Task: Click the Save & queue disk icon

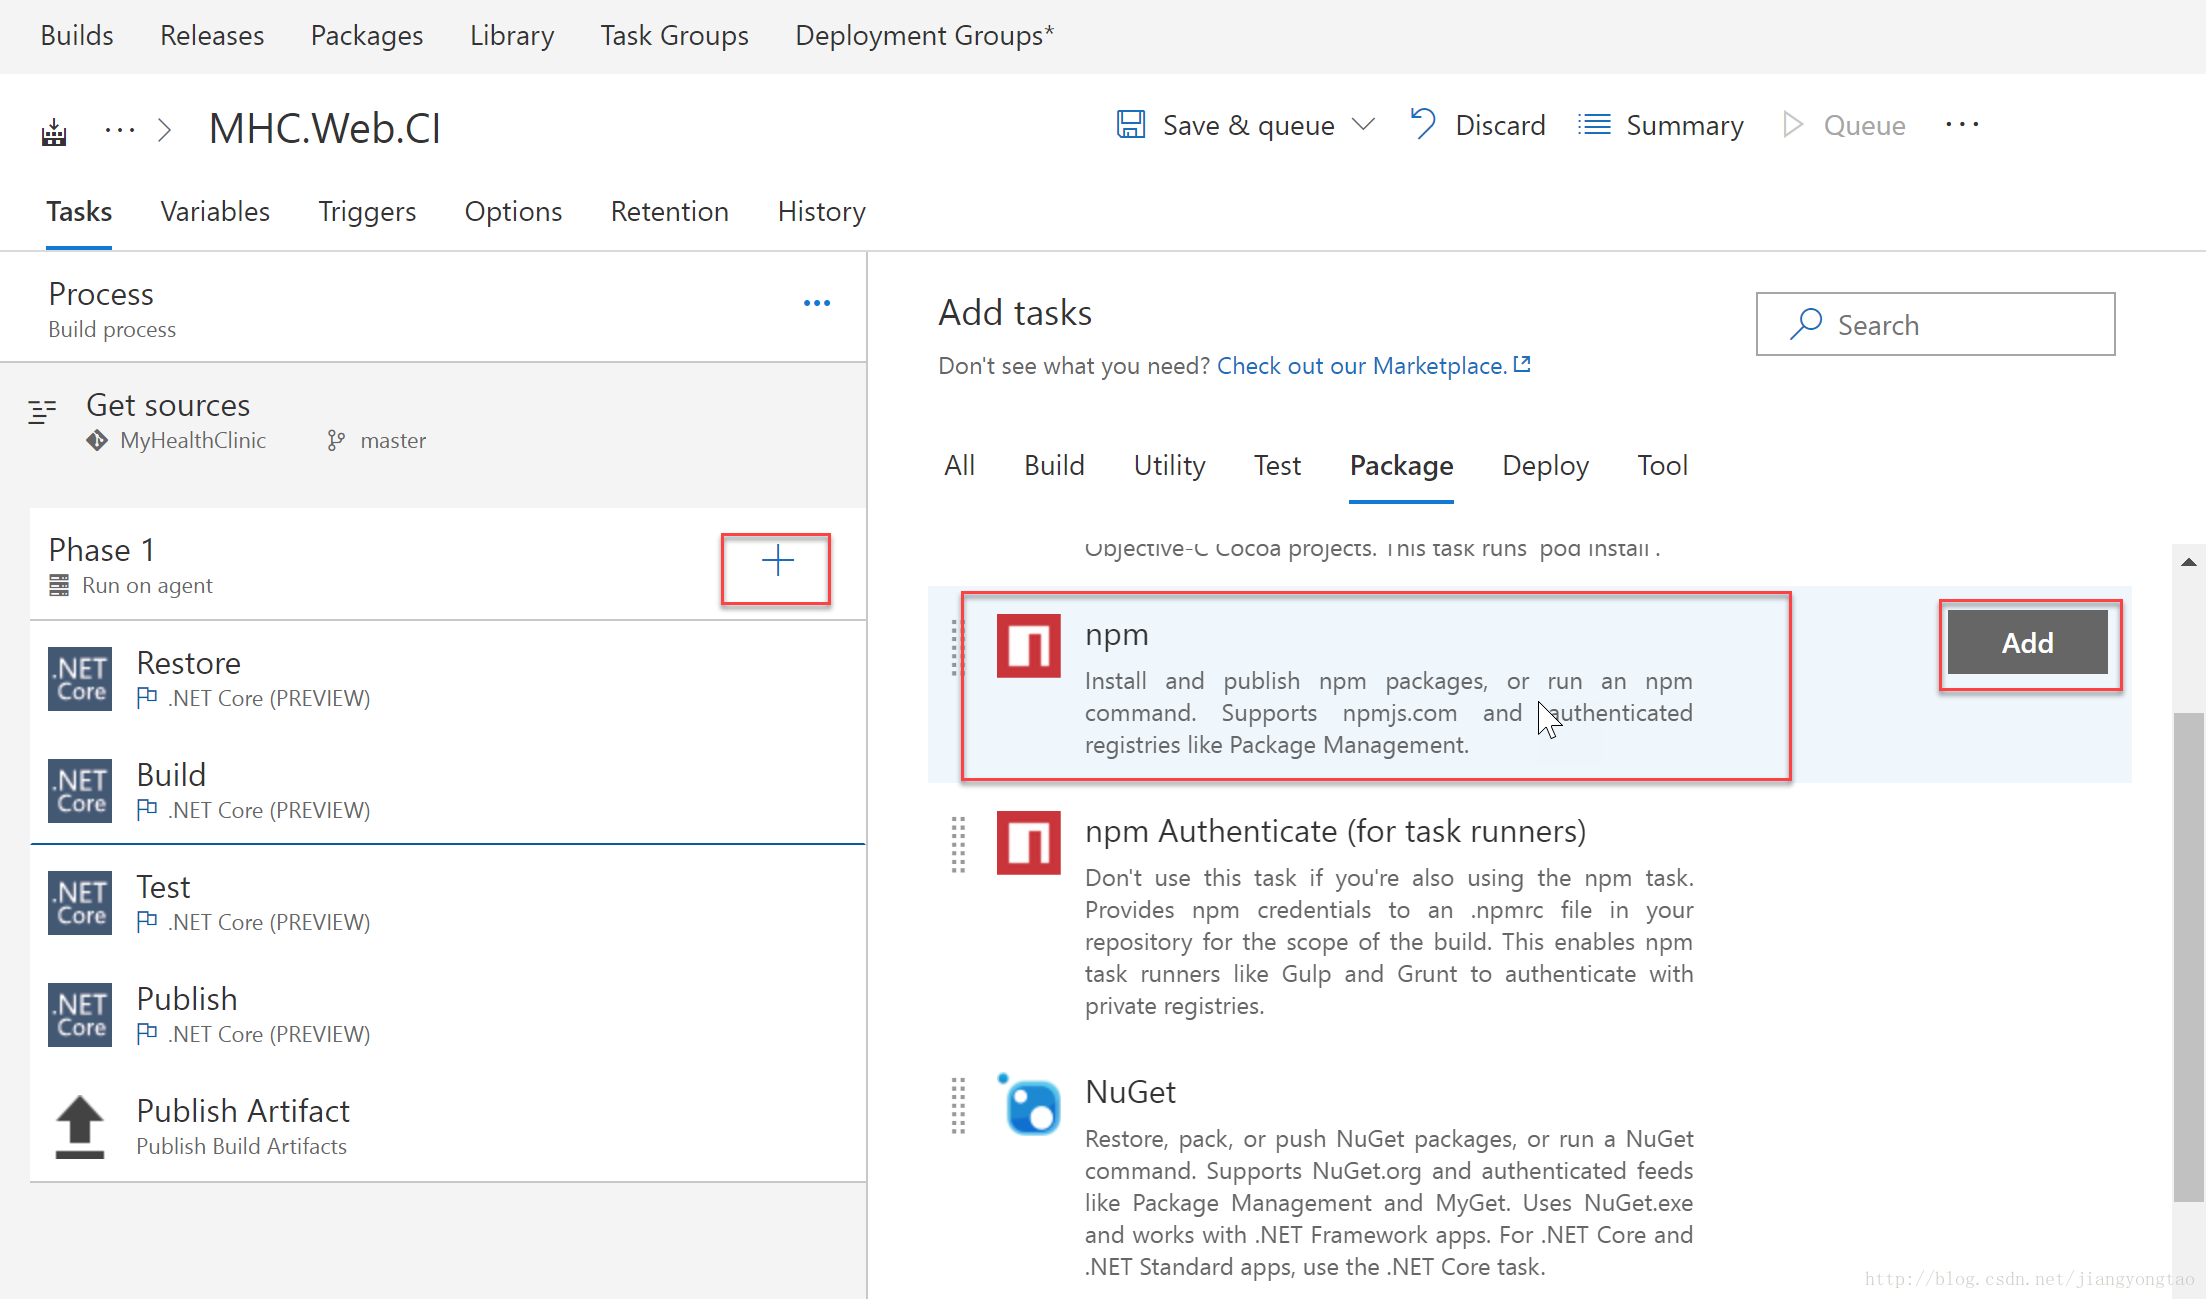Action: pyautogui.click(x=1130, y=125)
